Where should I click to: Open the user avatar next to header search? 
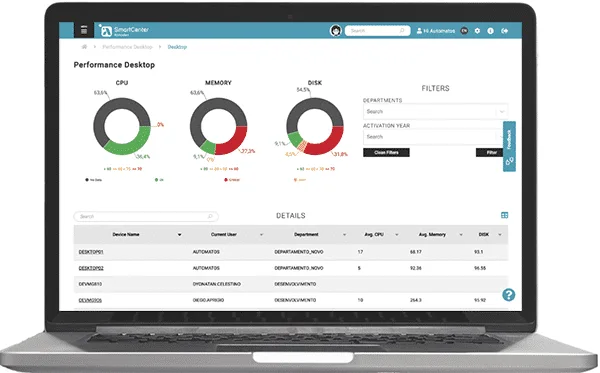(x=336, y=31)
